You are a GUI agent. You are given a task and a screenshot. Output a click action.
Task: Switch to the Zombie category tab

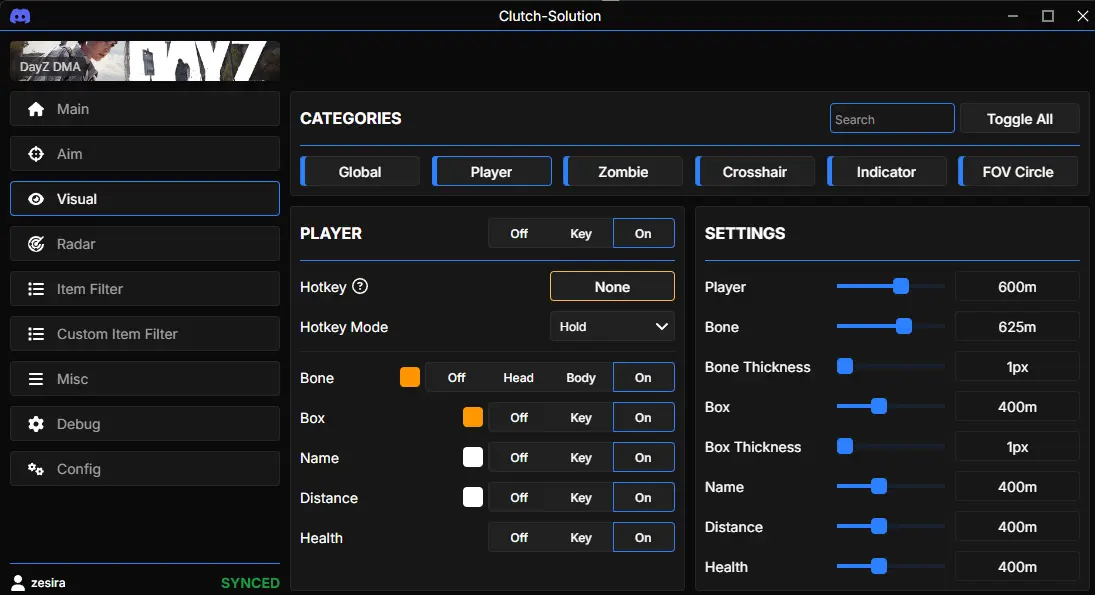623,172
